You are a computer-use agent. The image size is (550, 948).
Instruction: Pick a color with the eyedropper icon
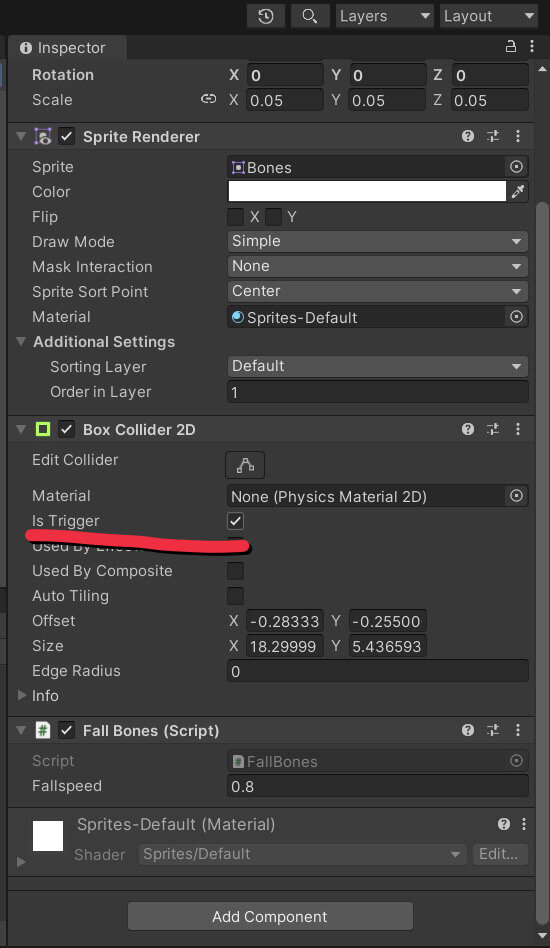(x=518, y=192)
